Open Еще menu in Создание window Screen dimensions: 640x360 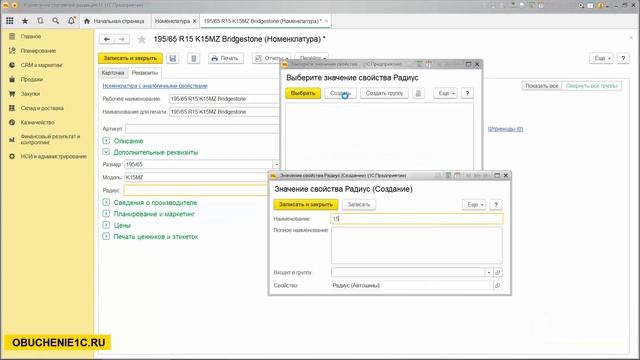point(474,204)
